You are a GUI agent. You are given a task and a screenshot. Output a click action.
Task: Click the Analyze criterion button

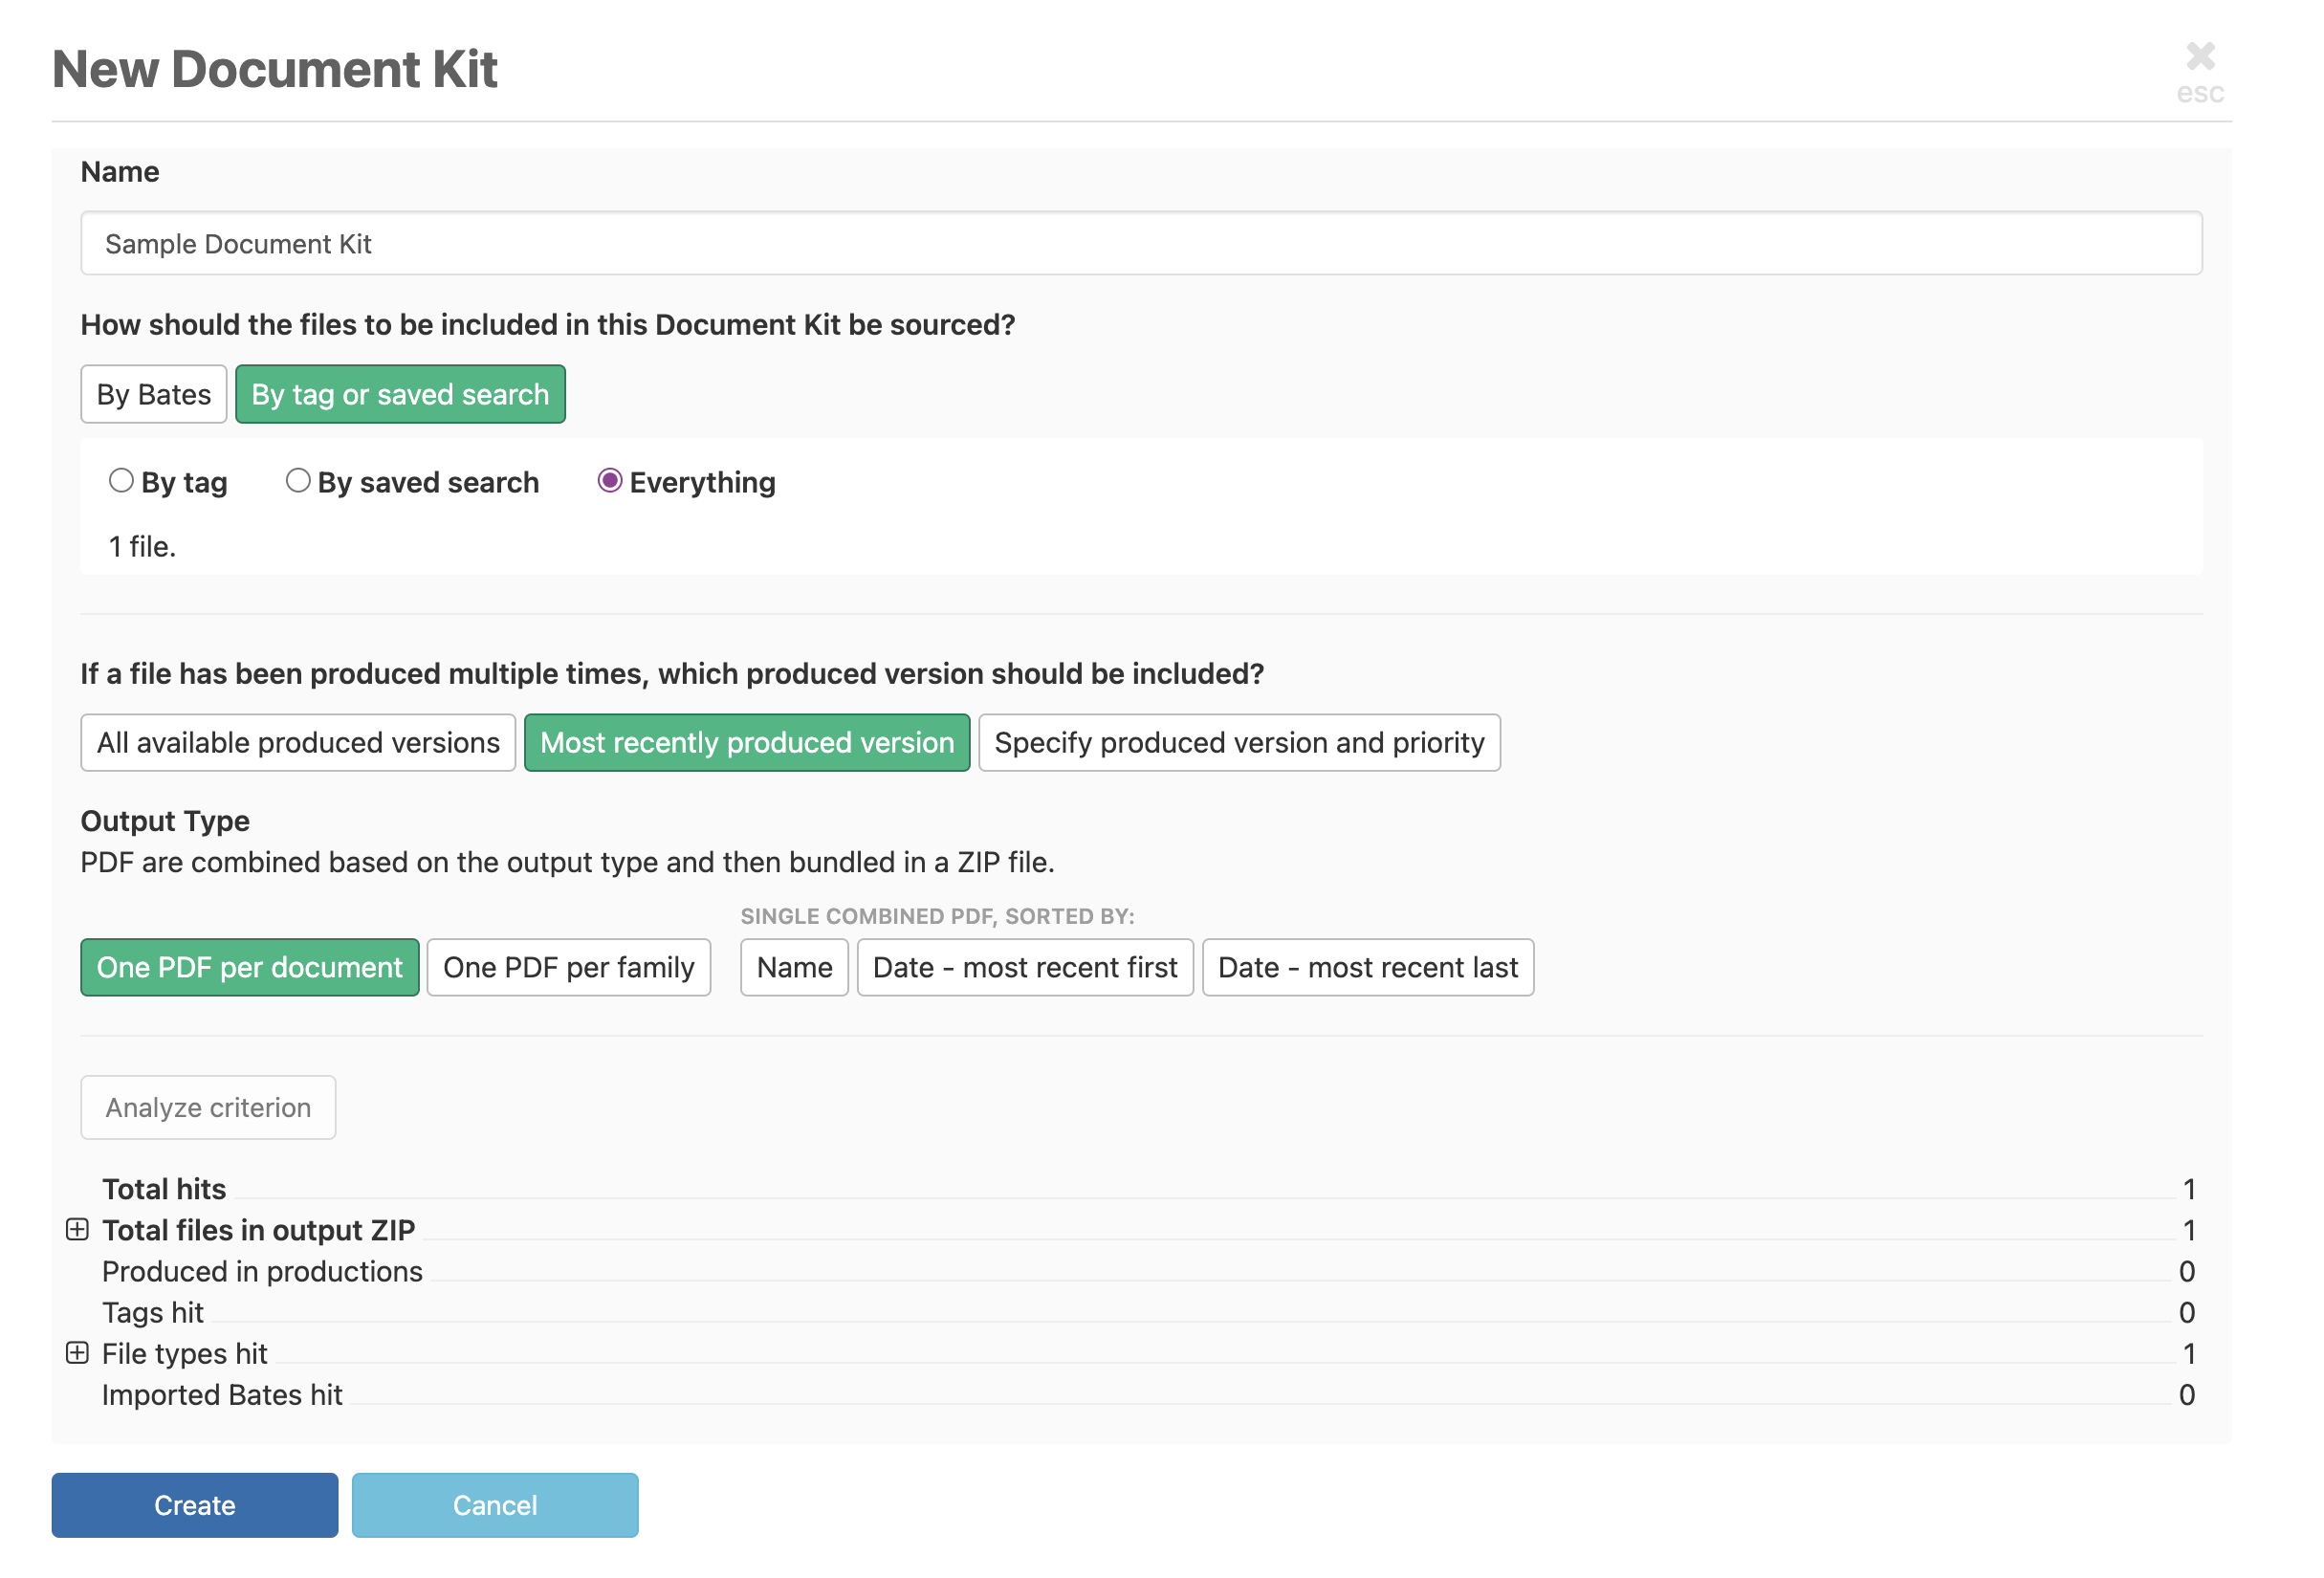[208, 1107]
